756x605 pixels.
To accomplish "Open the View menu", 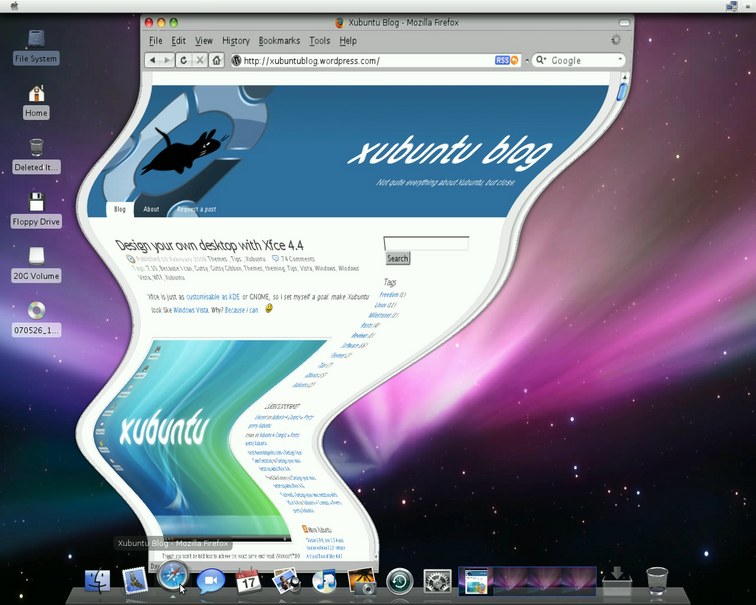I will 203,40.
